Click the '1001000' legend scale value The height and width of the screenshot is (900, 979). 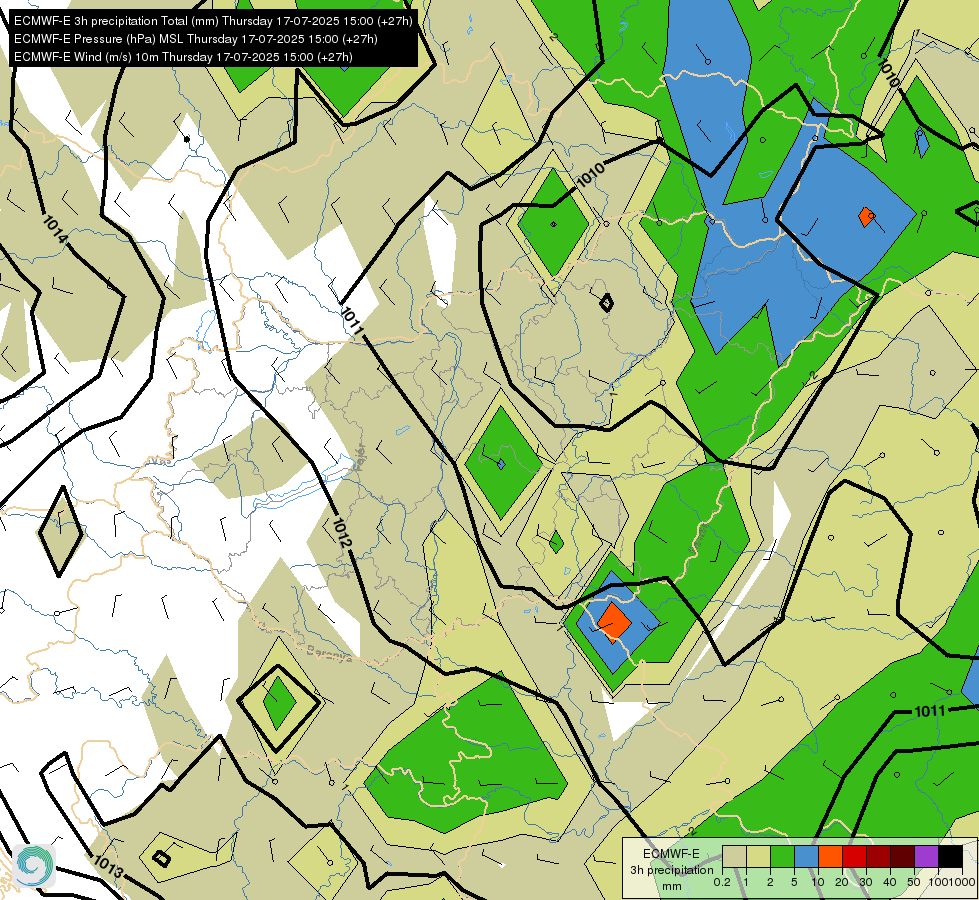(951, 882)
